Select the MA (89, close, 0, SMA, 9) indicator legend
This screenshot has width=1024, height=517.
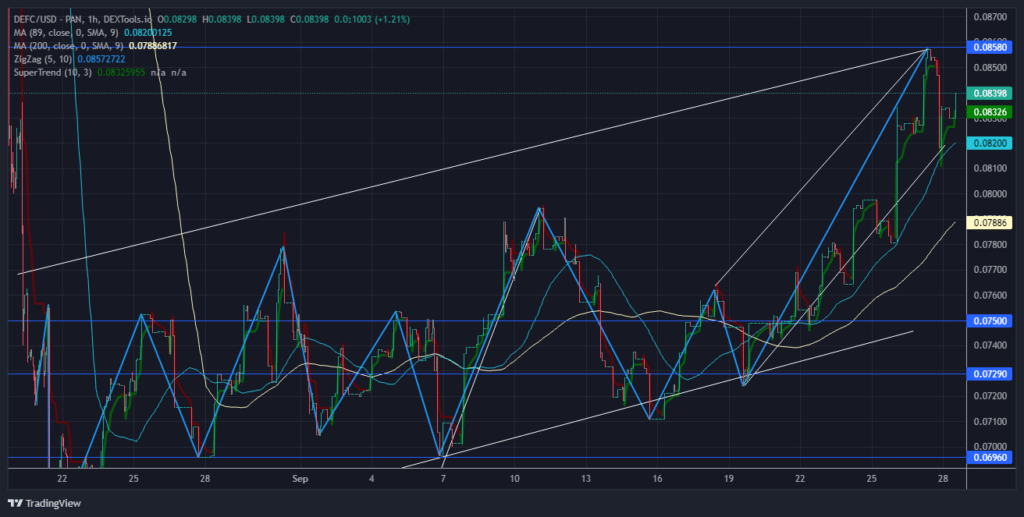pyautogui.click(x=67, y=33)
